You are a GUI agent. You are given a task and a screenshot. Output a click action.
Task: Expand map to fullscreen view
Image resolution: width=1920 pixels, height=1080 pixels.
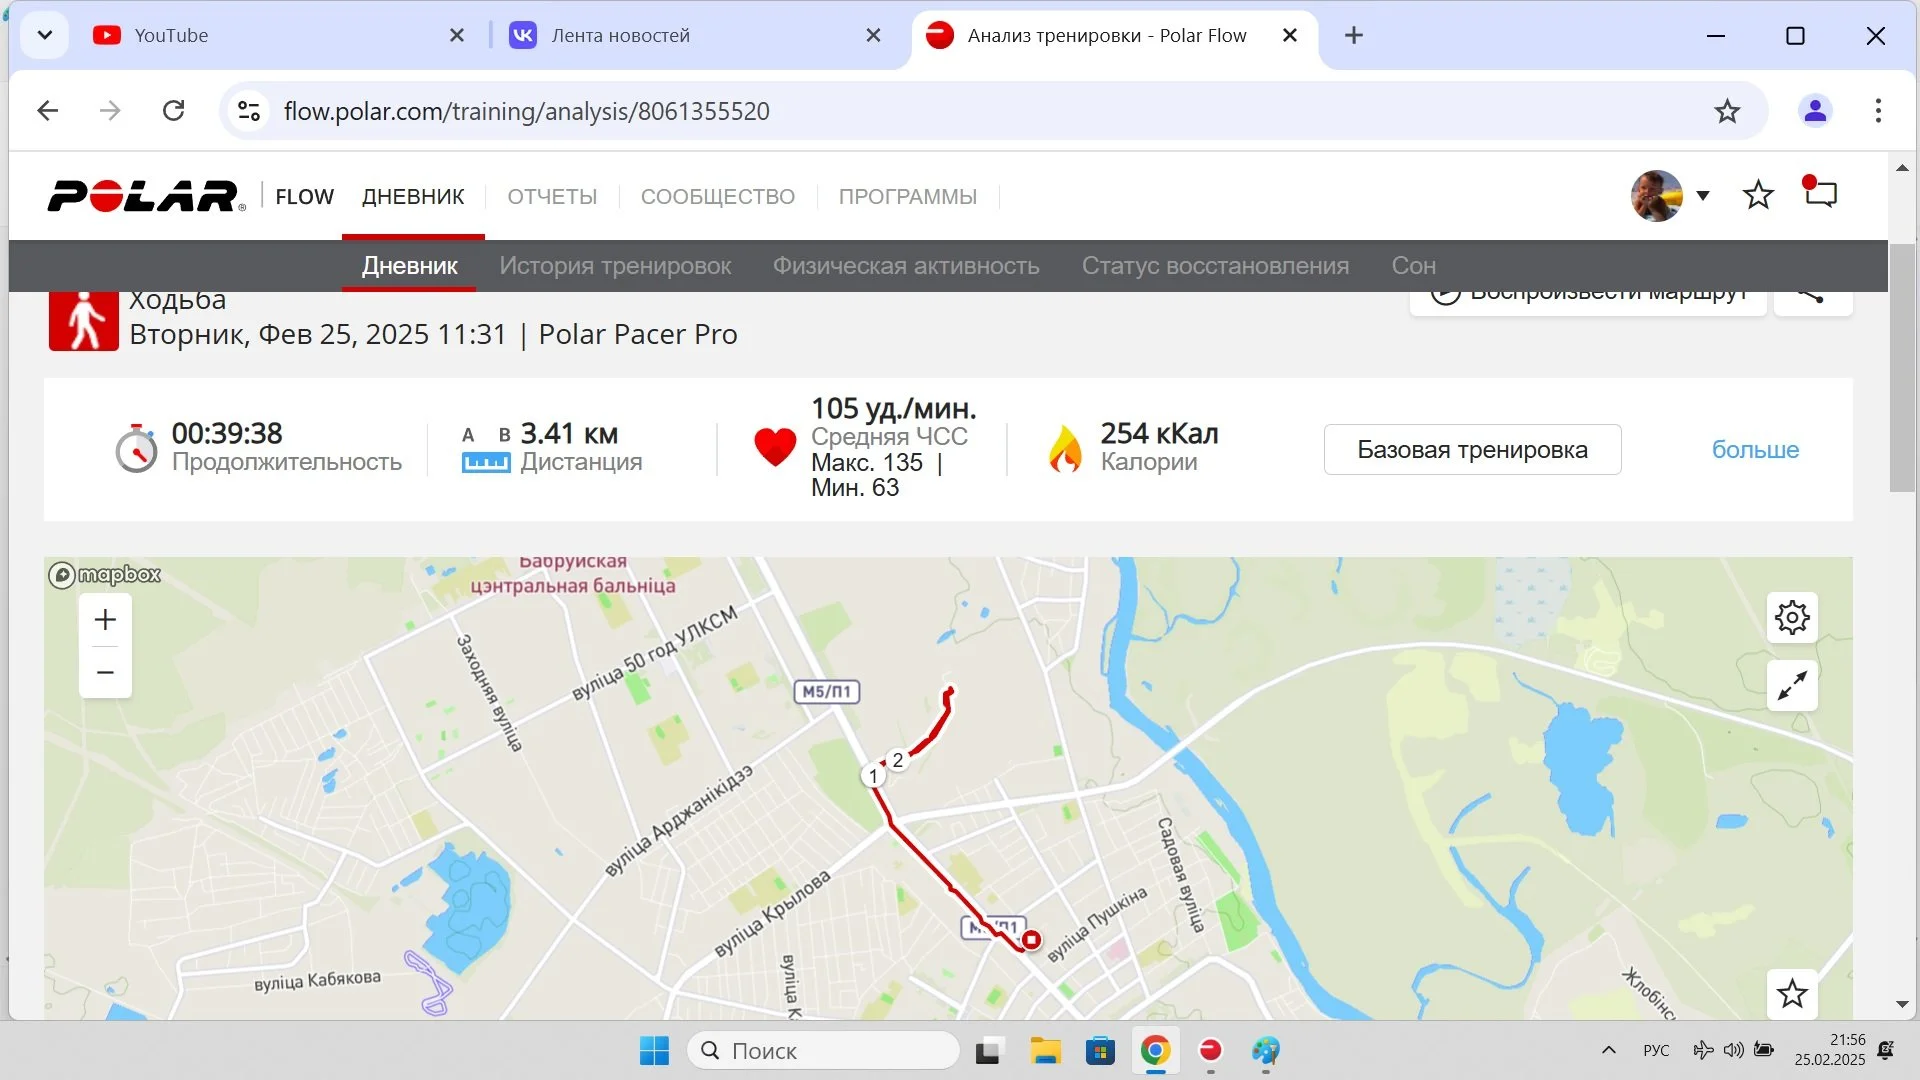[1792, 686]
